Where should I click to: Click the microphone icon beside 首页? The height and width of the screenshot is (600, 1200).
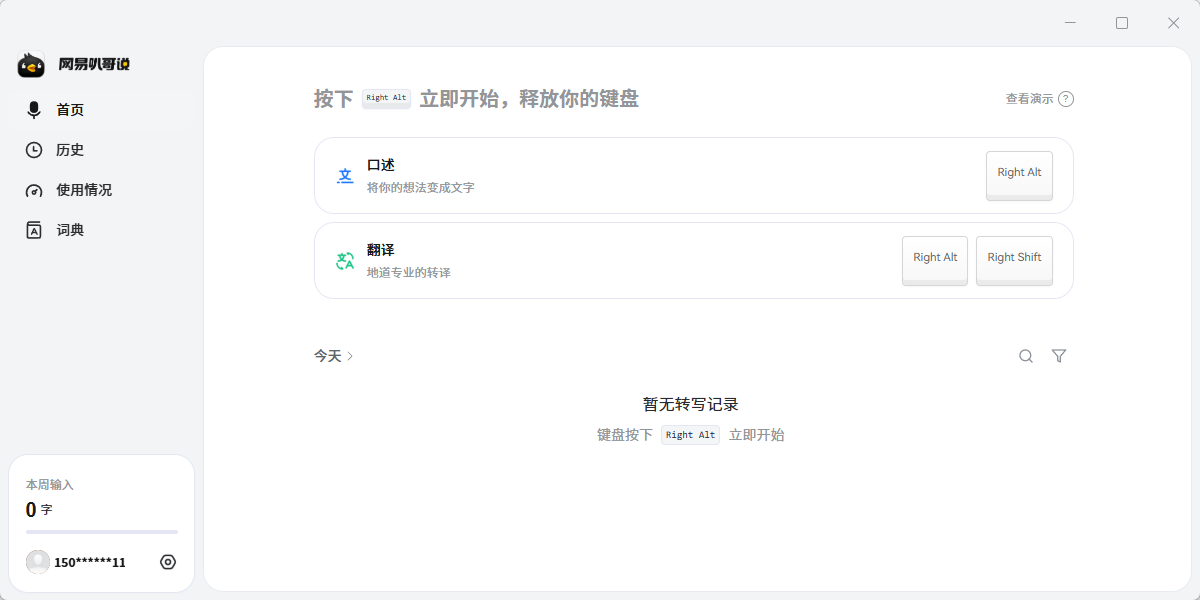34,110
